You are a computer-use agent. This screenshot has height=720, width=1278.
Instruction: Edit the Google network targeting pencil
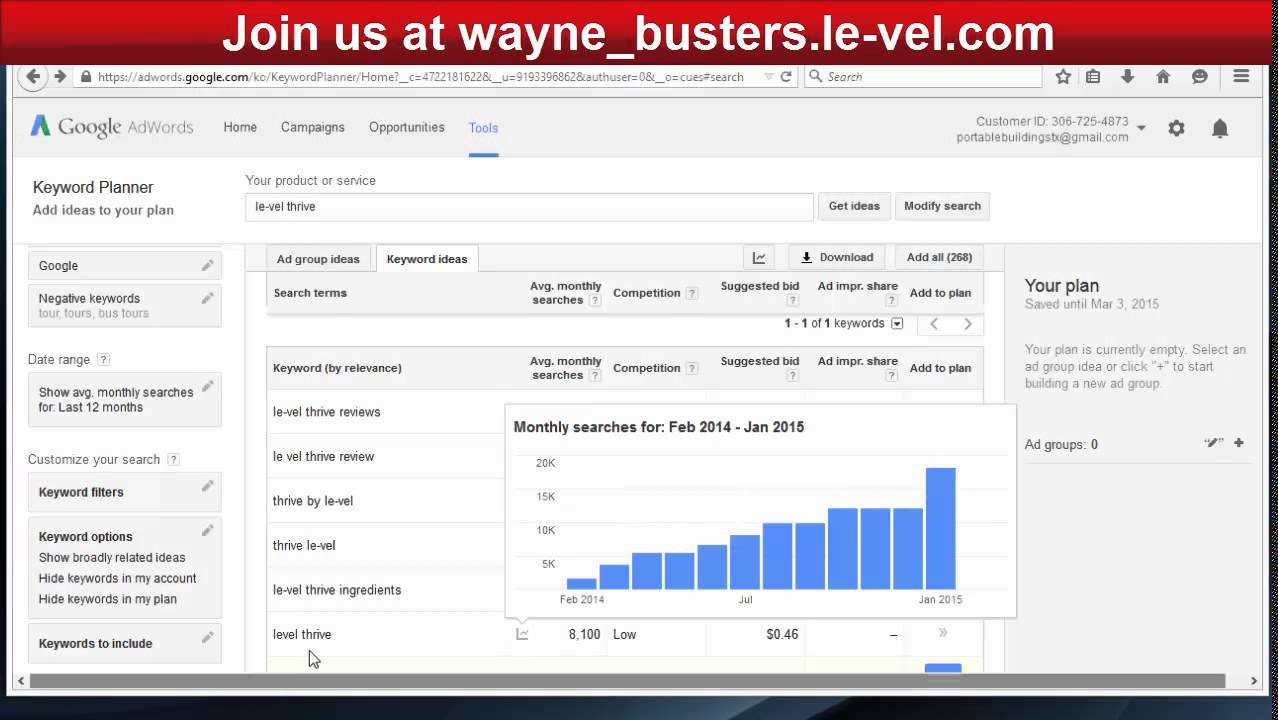click(x=207, y=265)
